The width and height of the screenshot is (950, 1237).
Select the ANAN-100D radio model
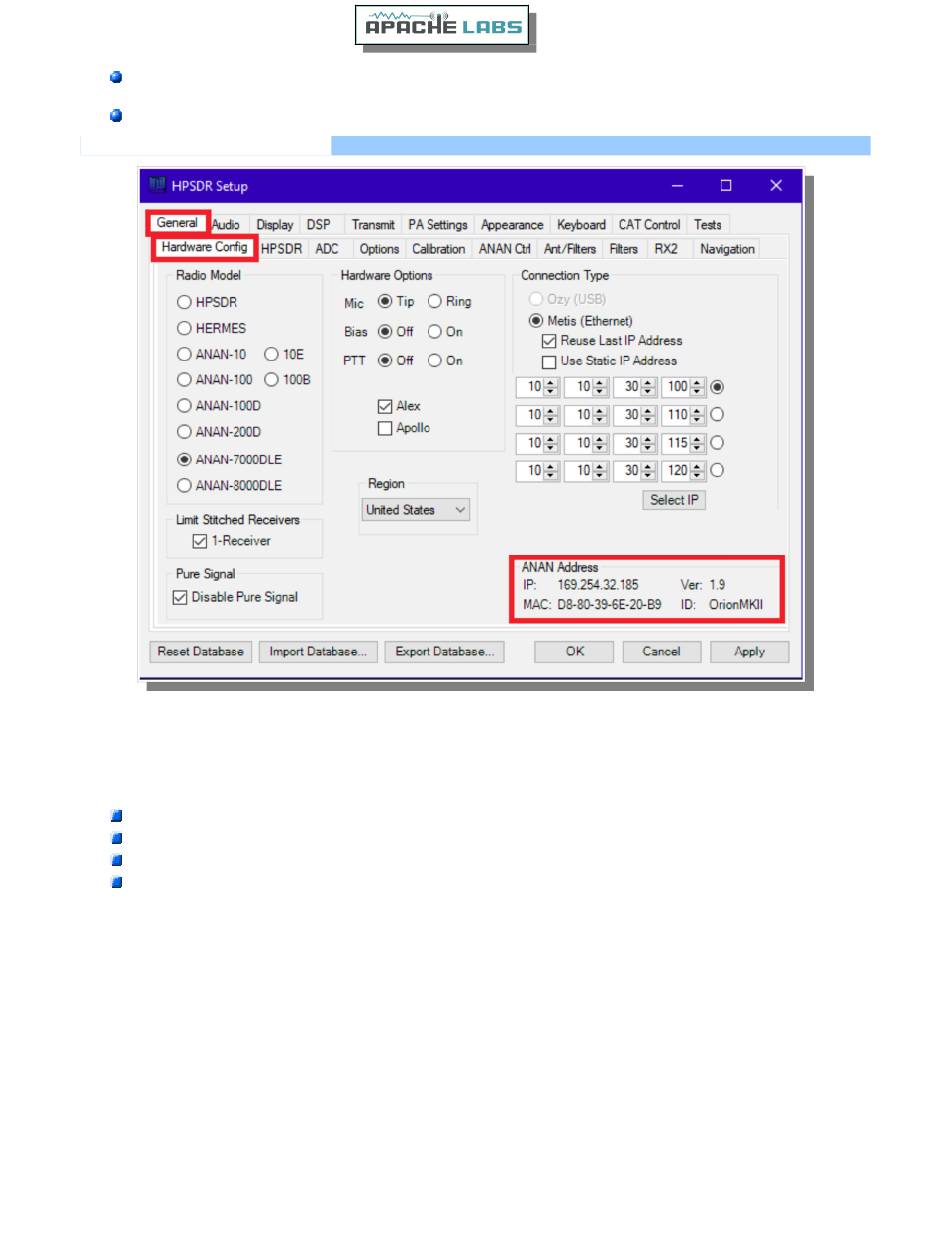pos(218,406)
